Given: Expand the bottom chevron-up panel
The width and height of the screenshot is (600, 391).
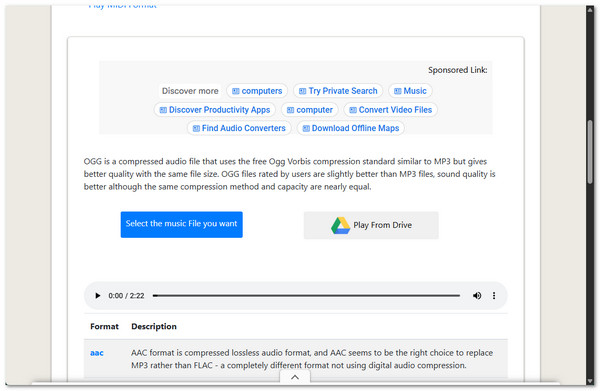Looking at the screenshot, I should [295, 377].
